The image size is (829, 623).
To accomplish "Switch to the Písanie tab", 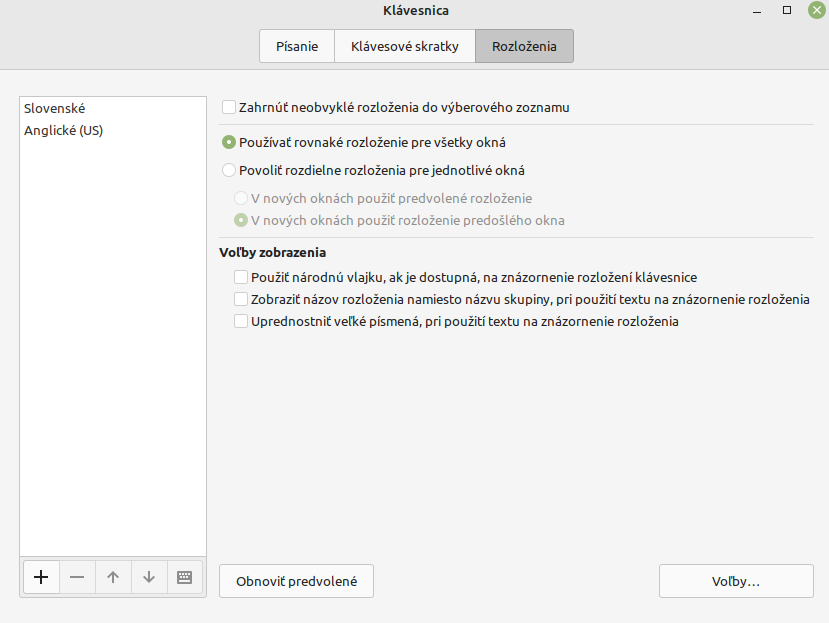I will tap(298, 46).
